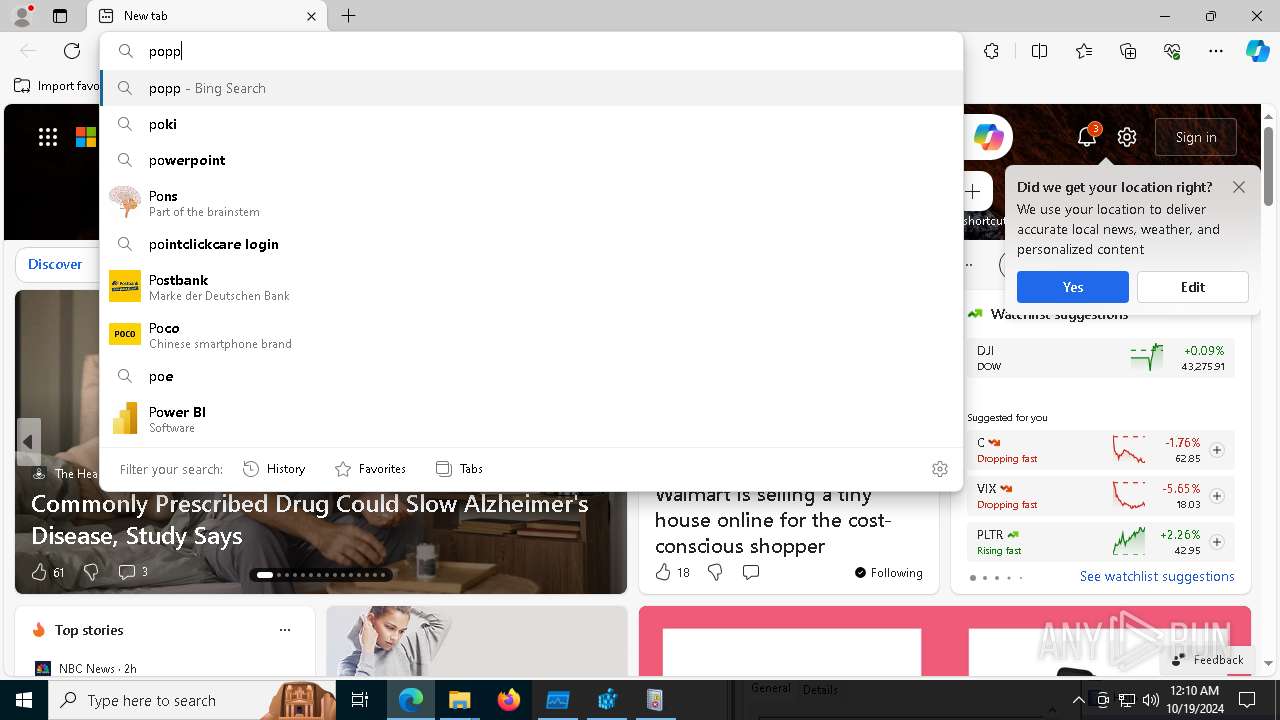Open comments on the Alzheimer's article
Viewport: 1280px width, 720px height.
point(133,572)
